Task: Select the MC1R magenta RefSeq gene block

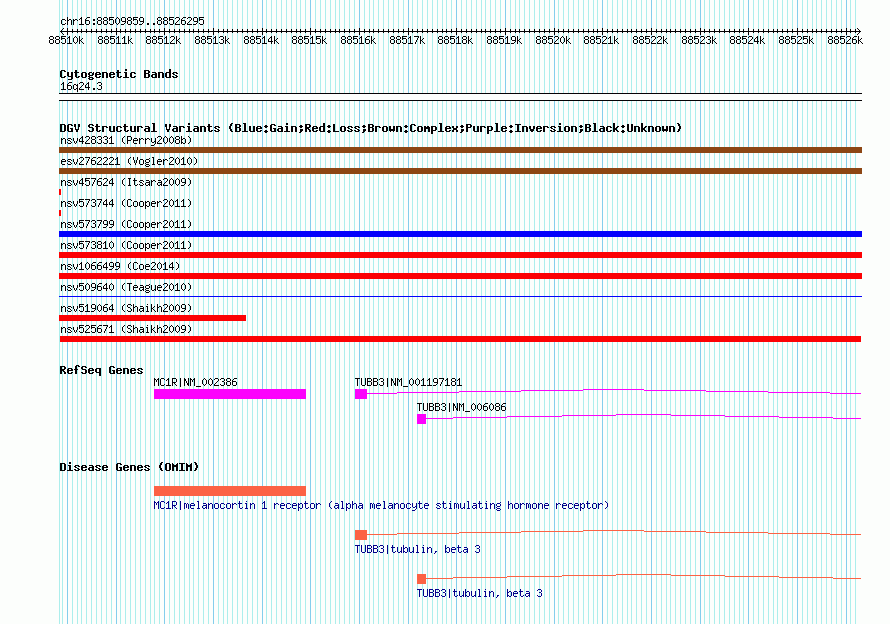Action: 230,394
